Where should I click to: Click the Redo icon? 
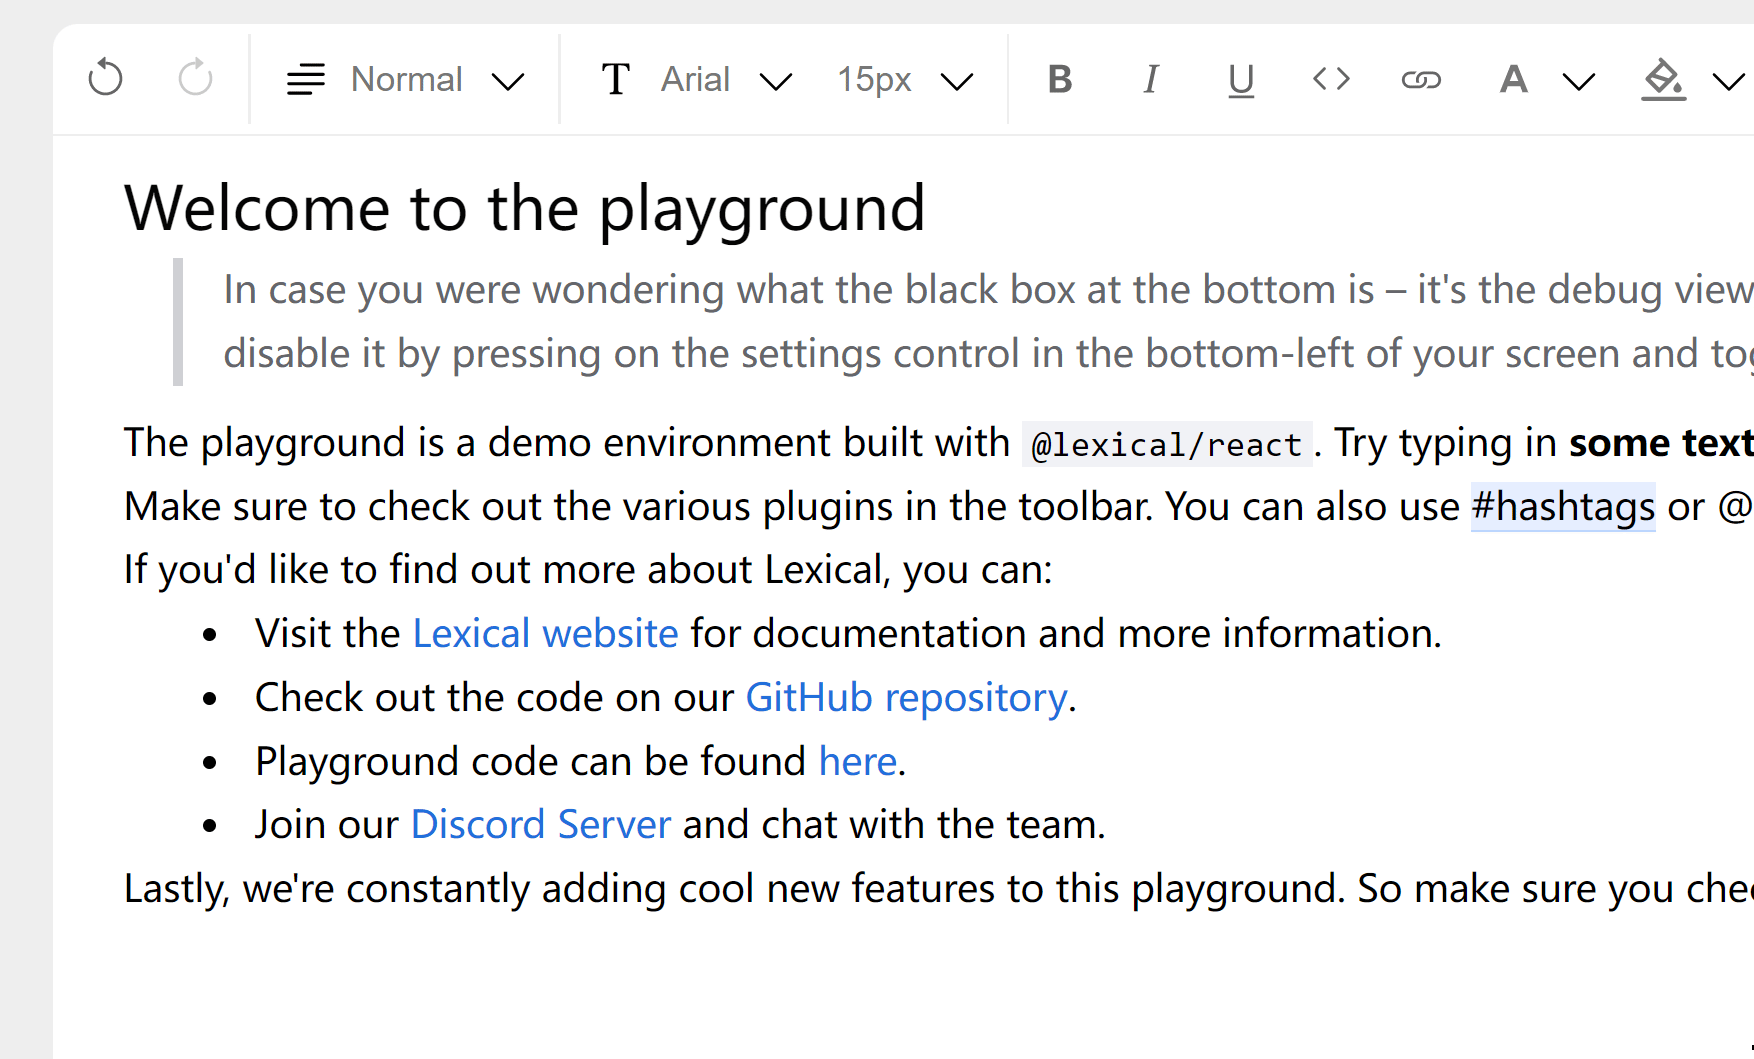pos(194,78)
